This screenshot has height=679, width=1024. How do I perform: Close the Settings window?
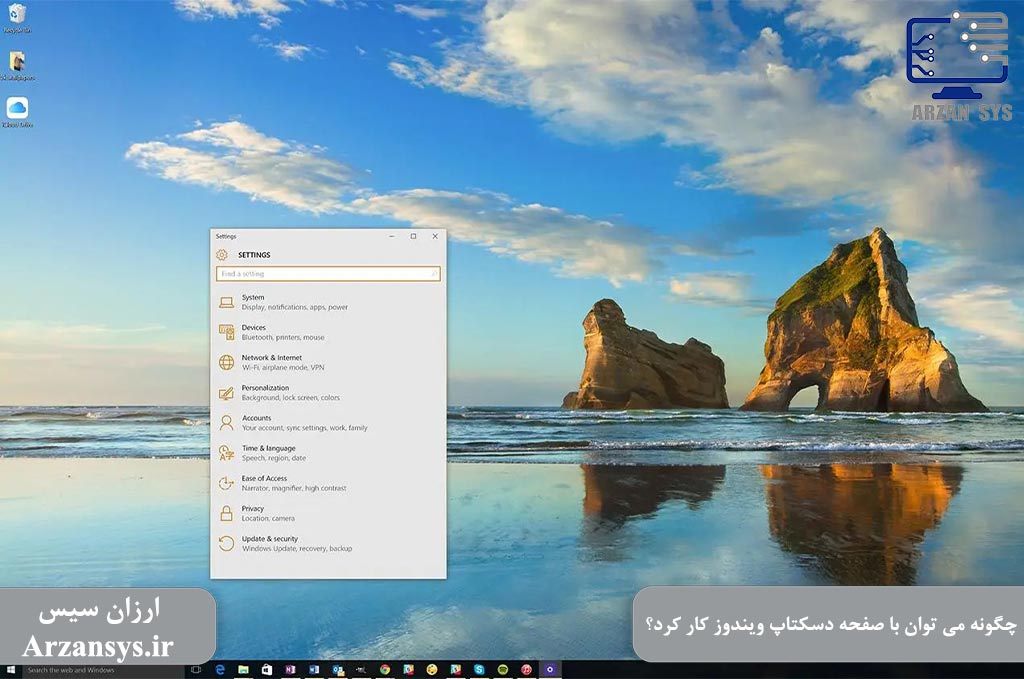coord(435,236)
